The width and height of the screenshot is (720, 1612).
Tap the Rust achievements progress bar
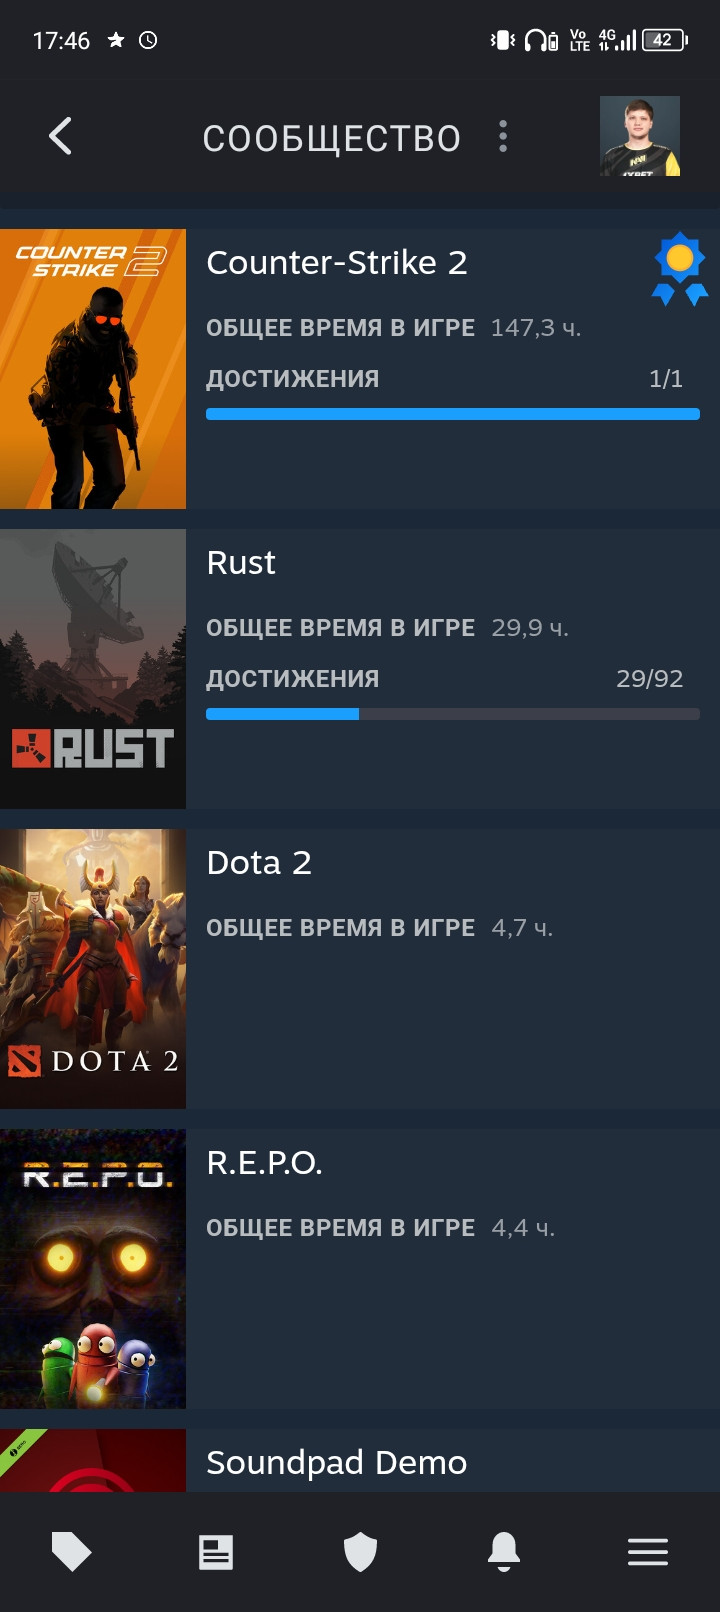[453, 714]
